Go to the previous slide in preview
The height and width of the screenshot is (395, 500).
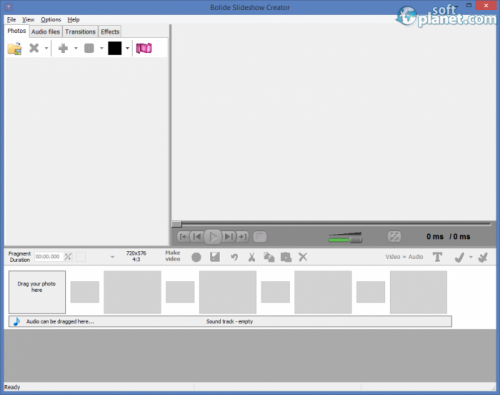[x=197, y=237]
